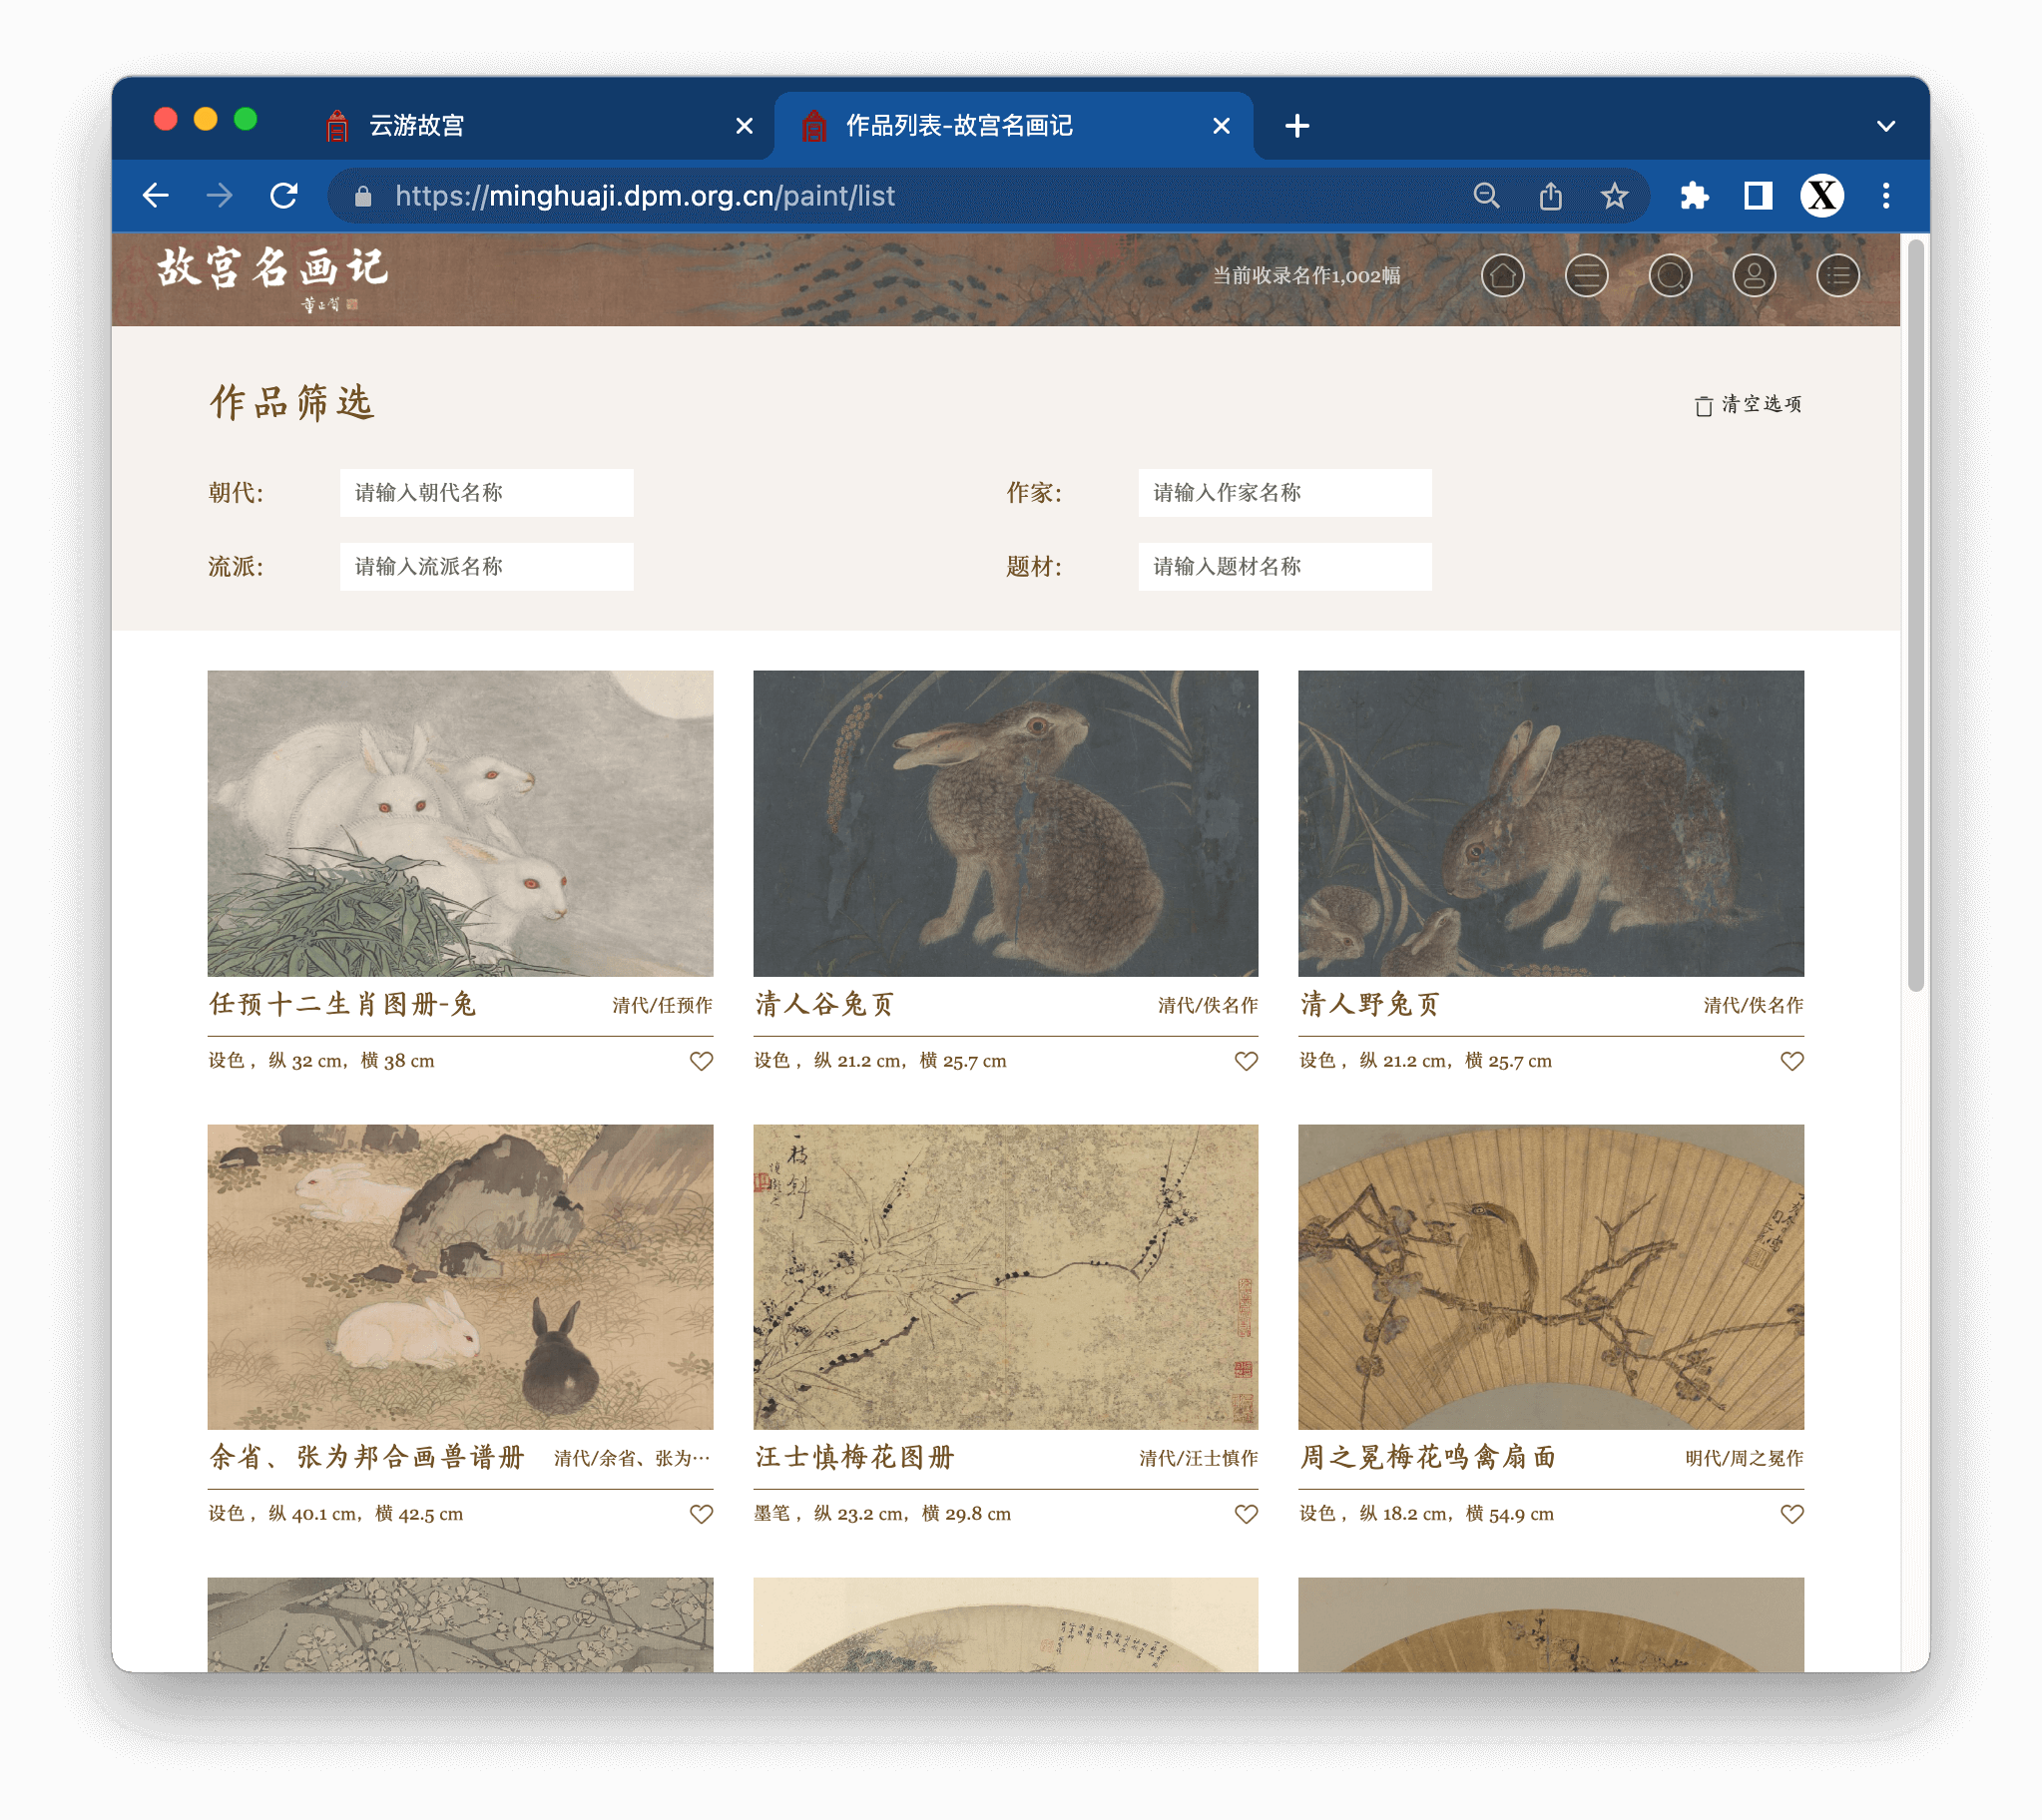Reload the page with refresh icon

284,196
